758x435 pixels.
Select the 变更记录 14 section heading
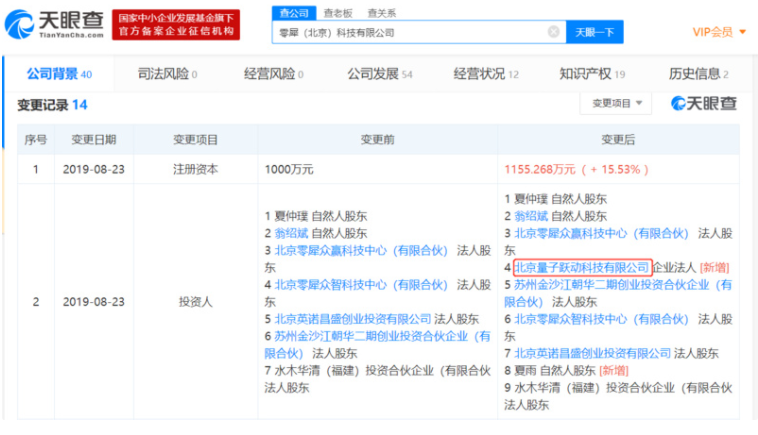pos(52,105)
